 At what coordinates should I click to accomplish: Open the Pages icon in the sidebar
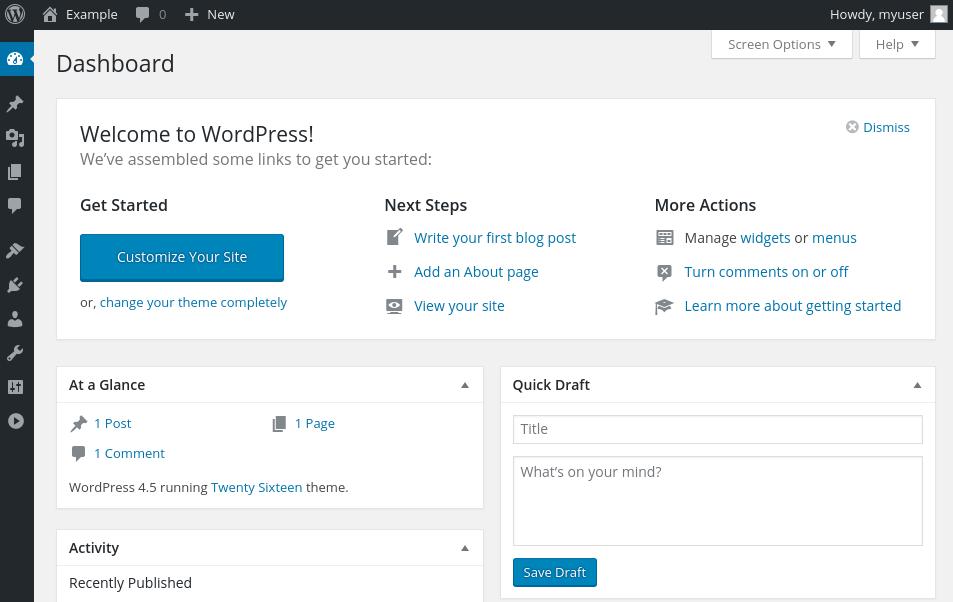pyautogui.click(x=15, y=172)
